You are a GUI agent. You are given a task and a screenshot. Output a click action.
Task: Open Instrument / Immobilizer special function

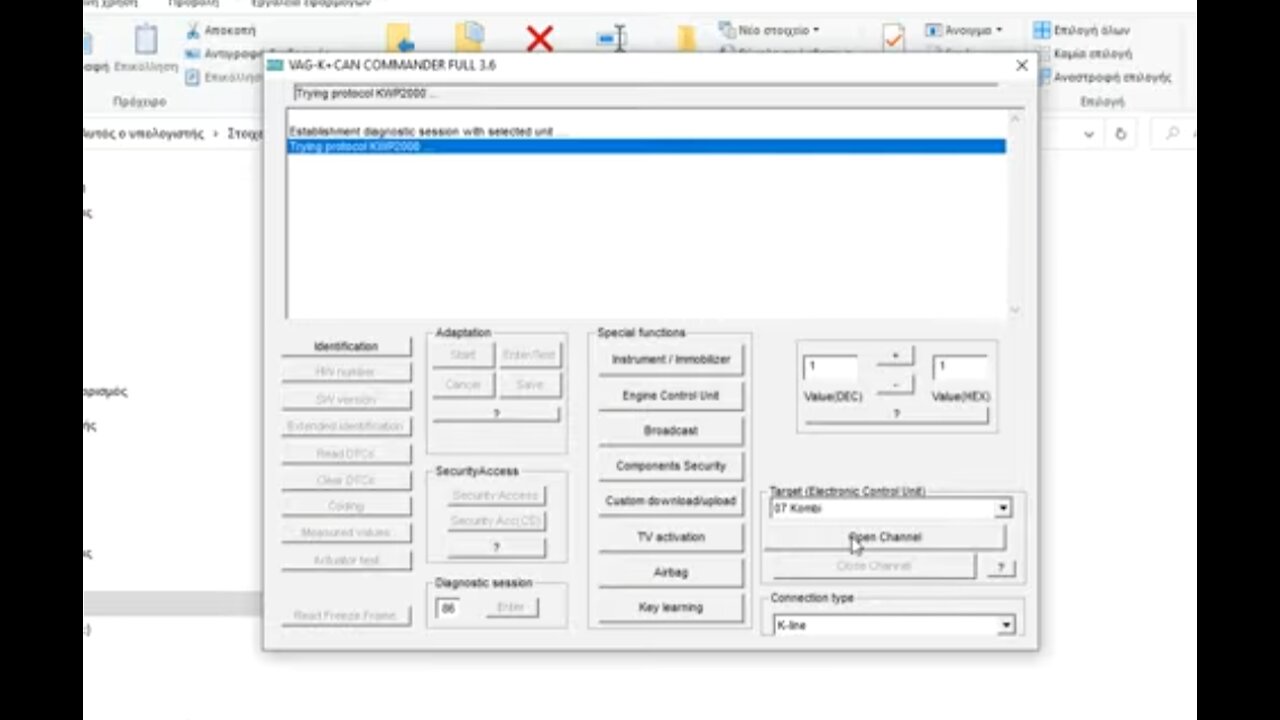click(x=671, y=360)
